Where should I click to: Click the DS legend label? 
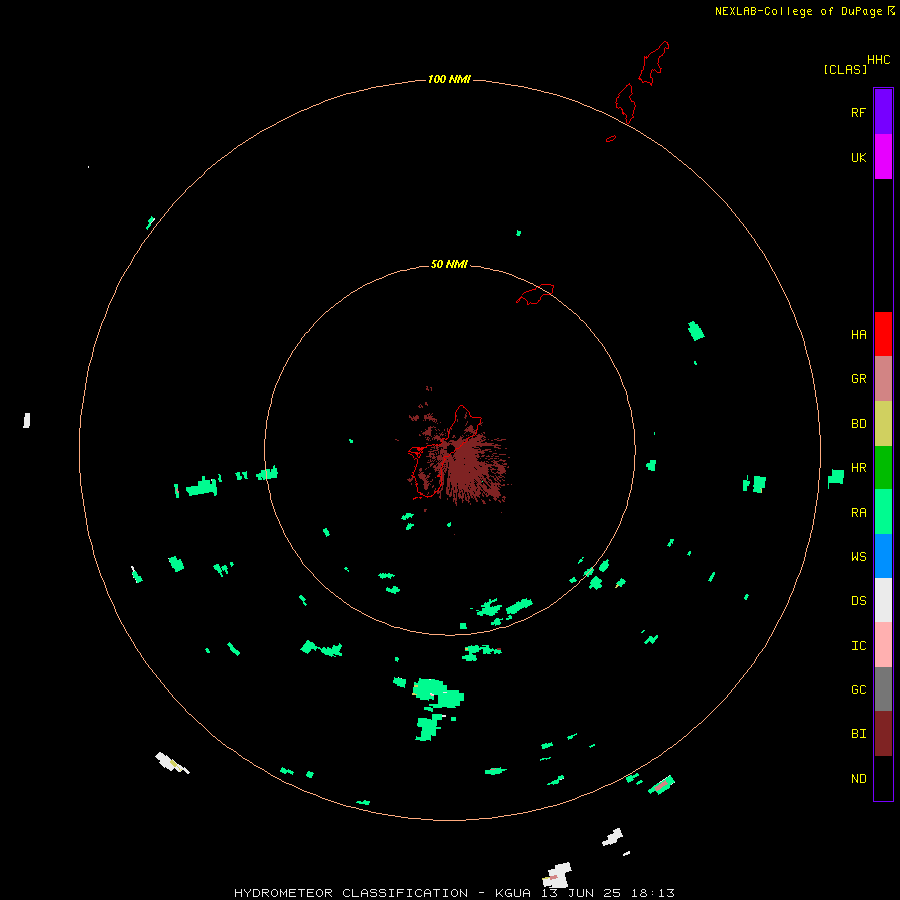tap(858, 601)
